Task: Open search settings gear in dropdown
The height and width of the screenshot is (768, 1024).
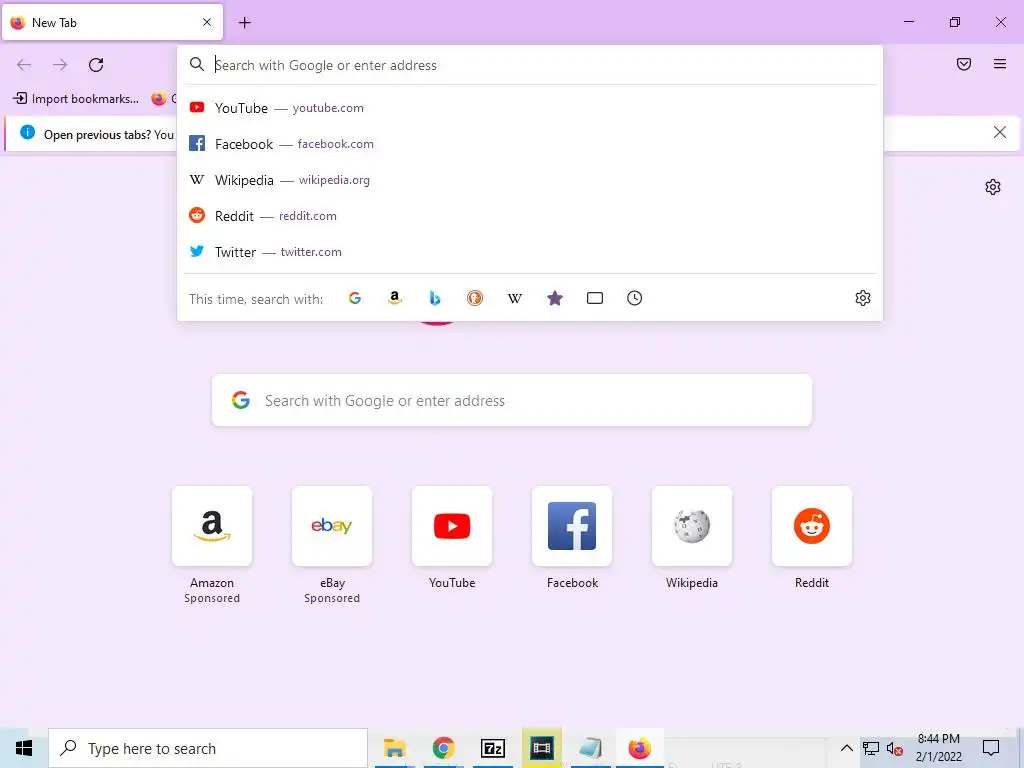Action: [x=863, y=298]
